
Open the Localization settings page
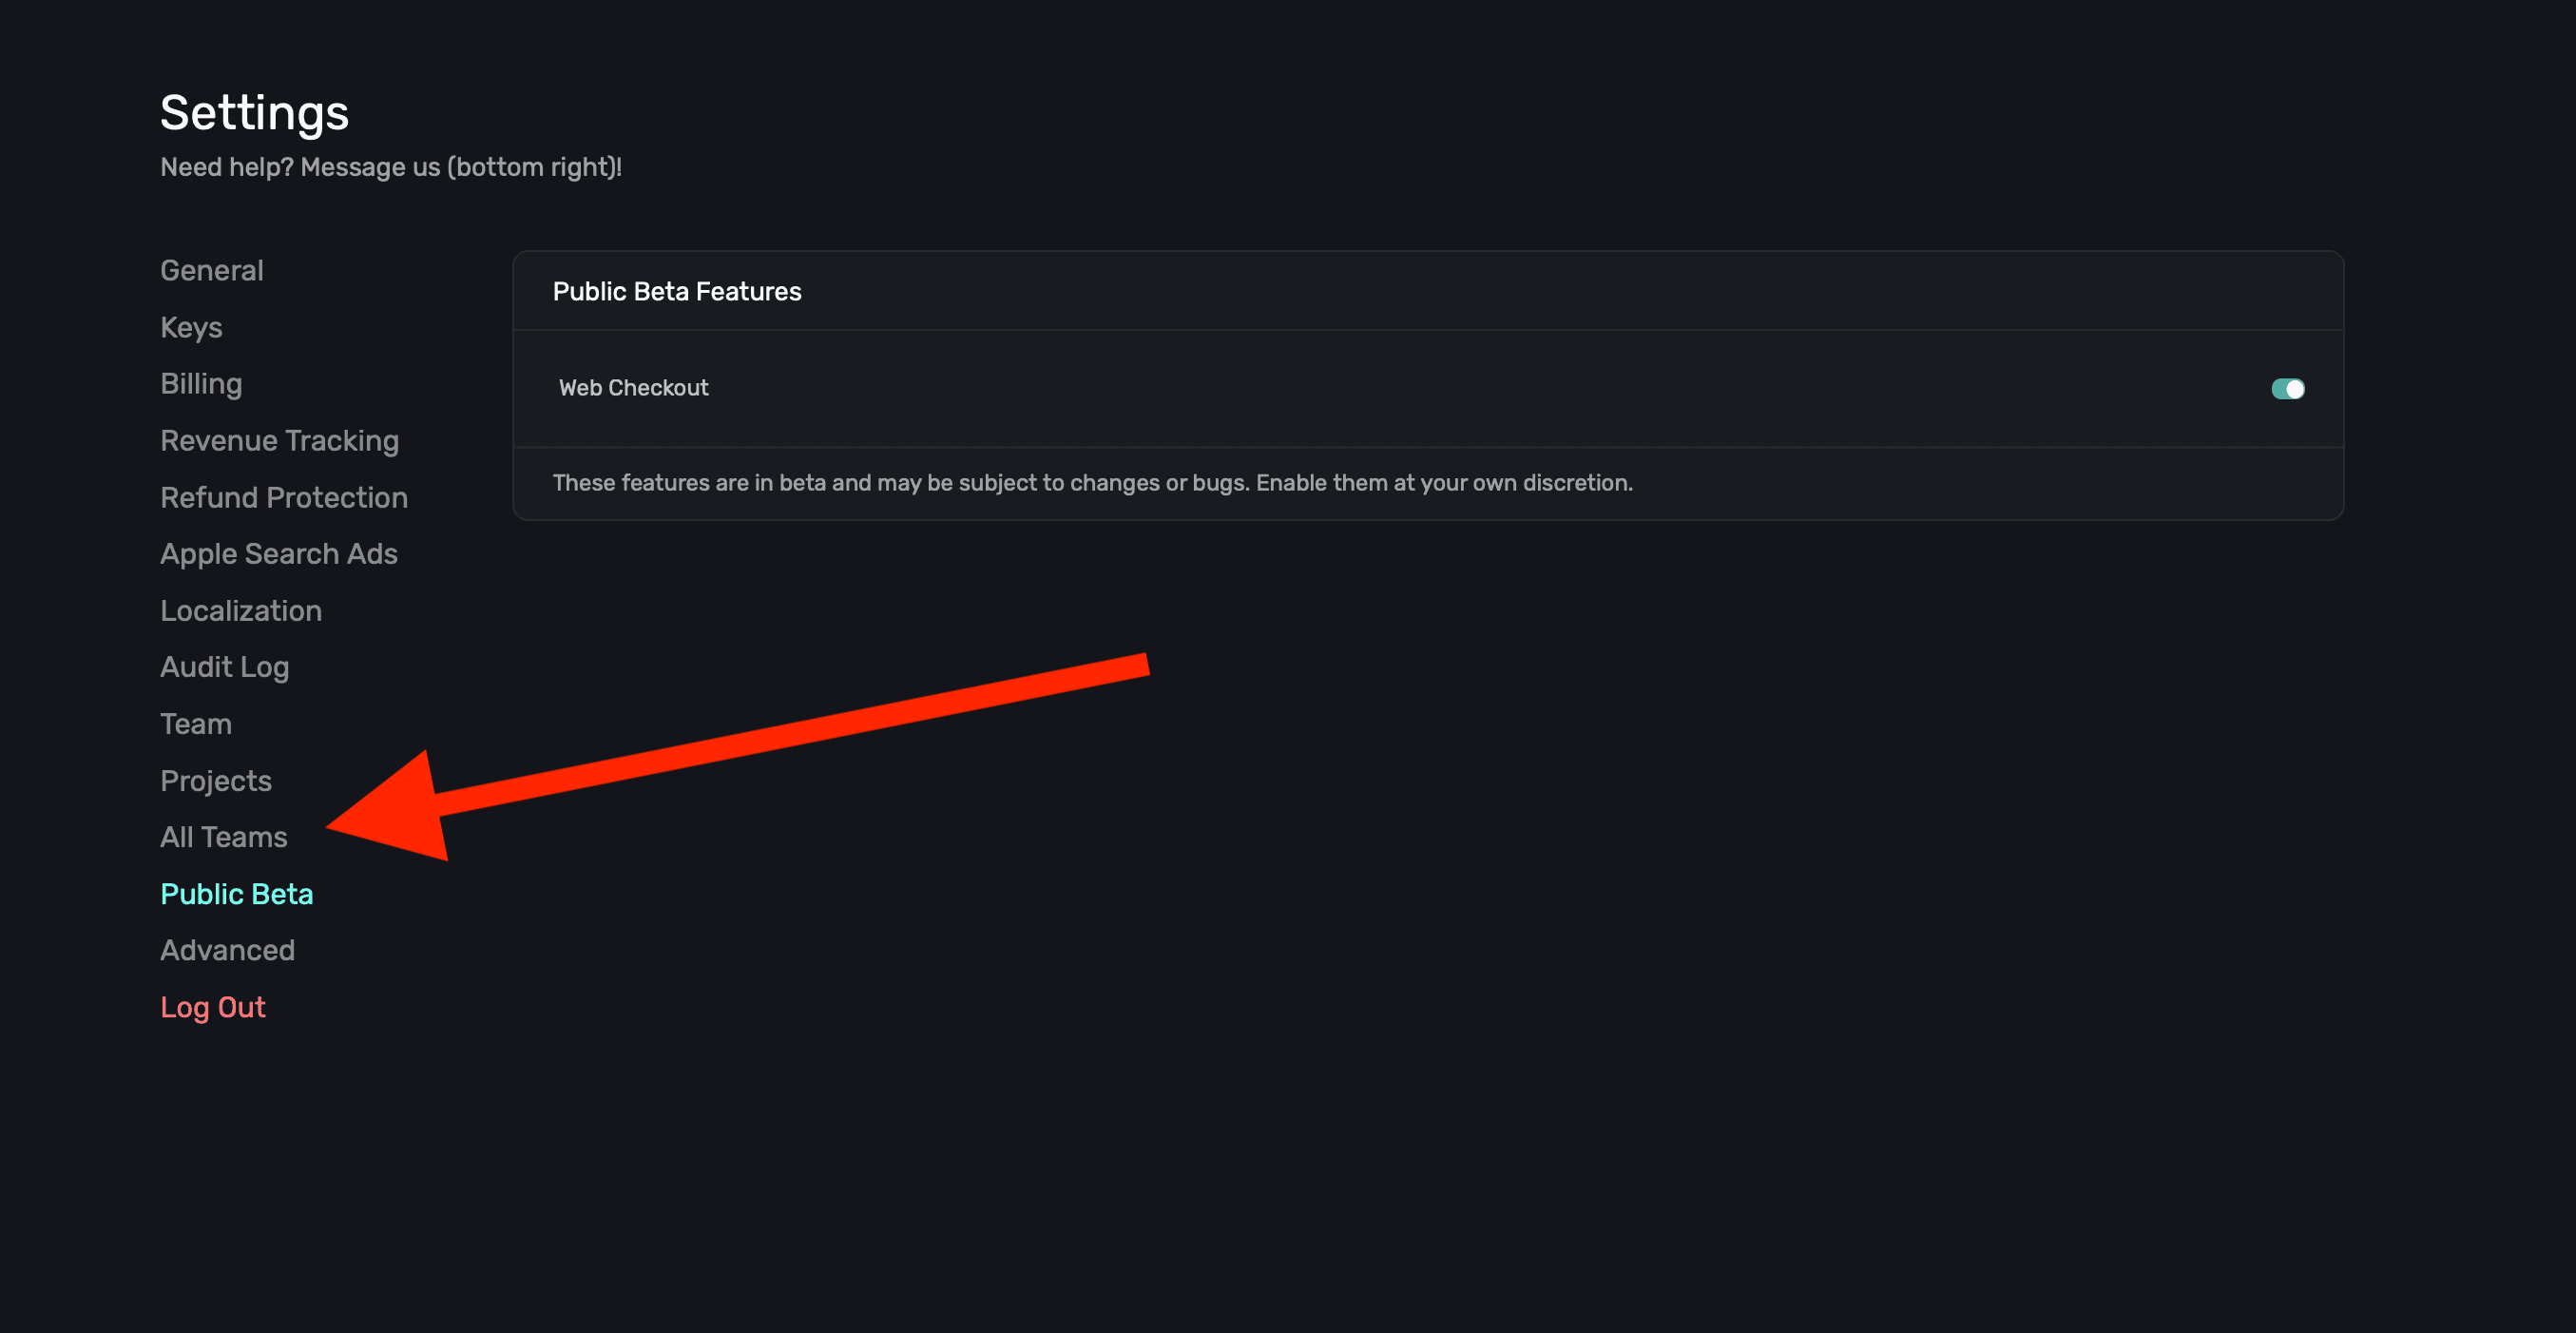tap(241, 611)
